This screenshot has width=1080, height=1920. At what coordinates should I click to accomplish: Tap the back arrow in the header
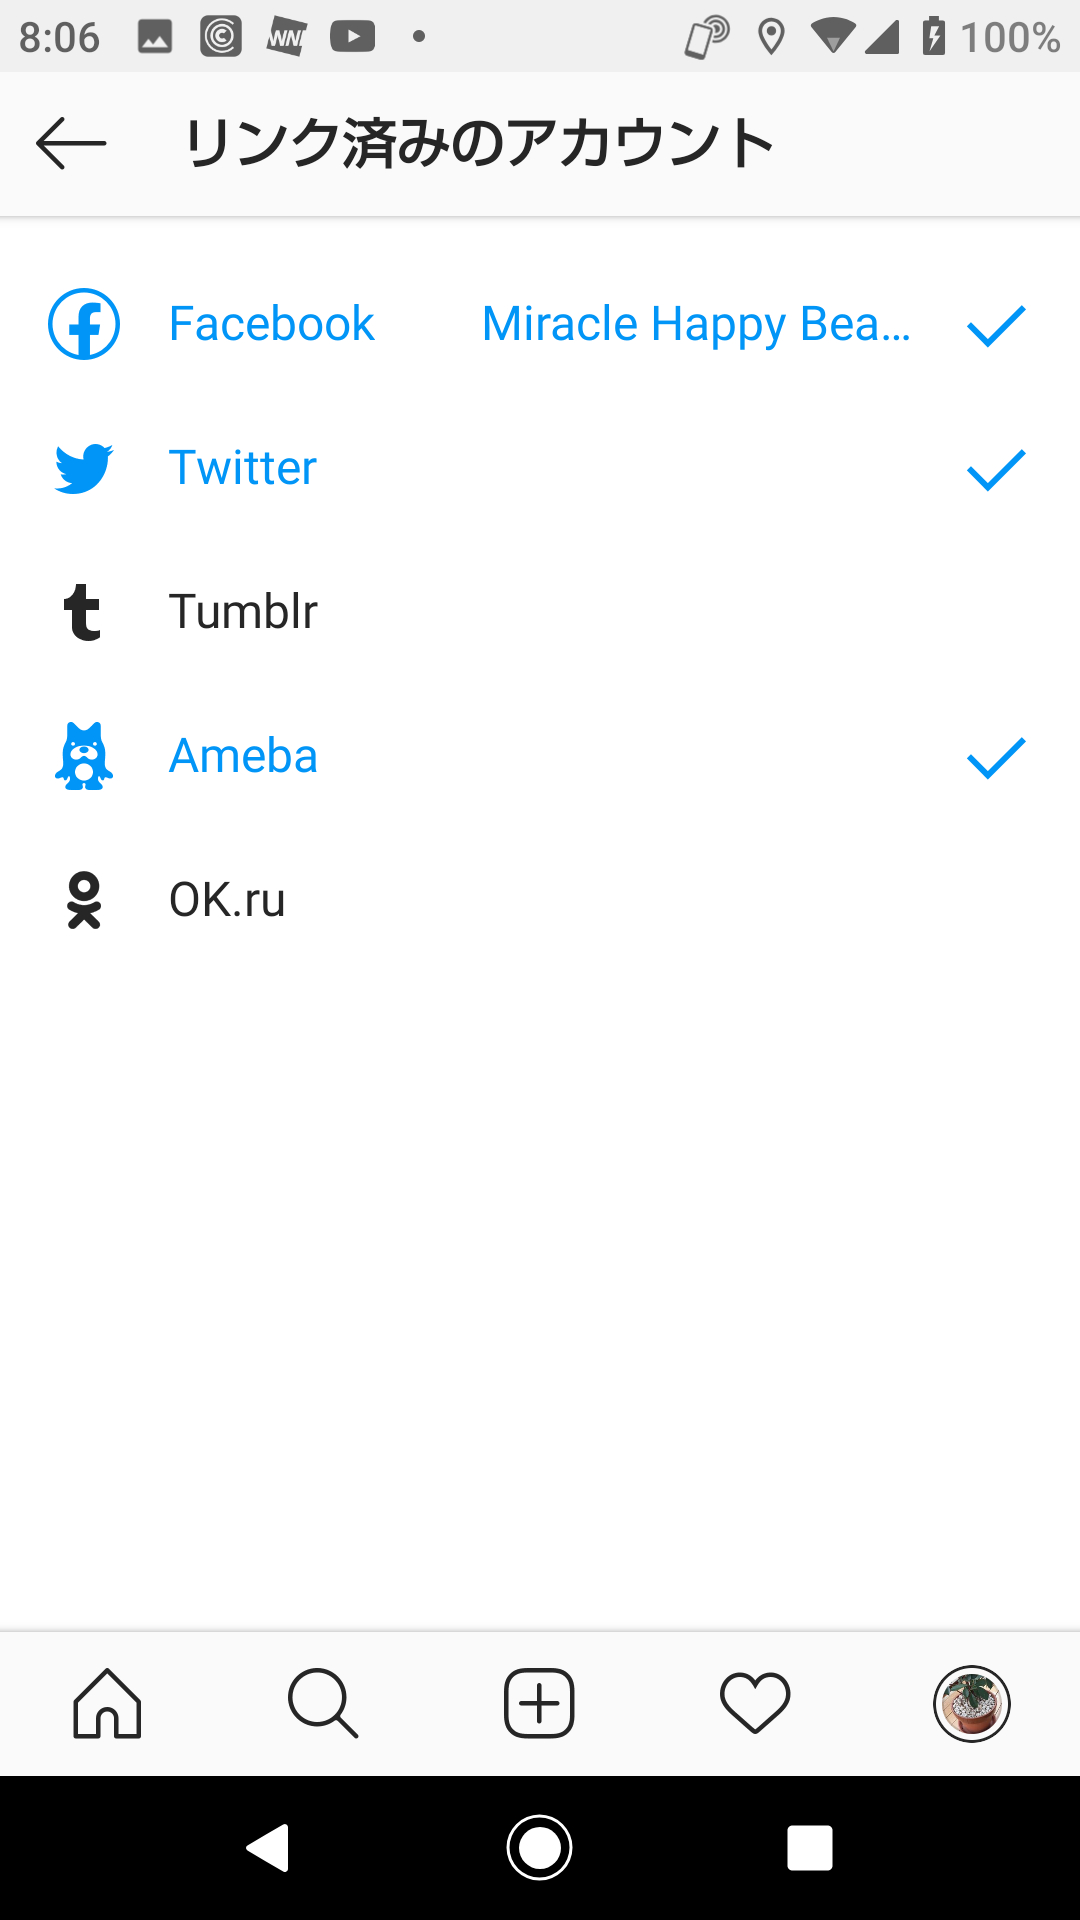71,144
